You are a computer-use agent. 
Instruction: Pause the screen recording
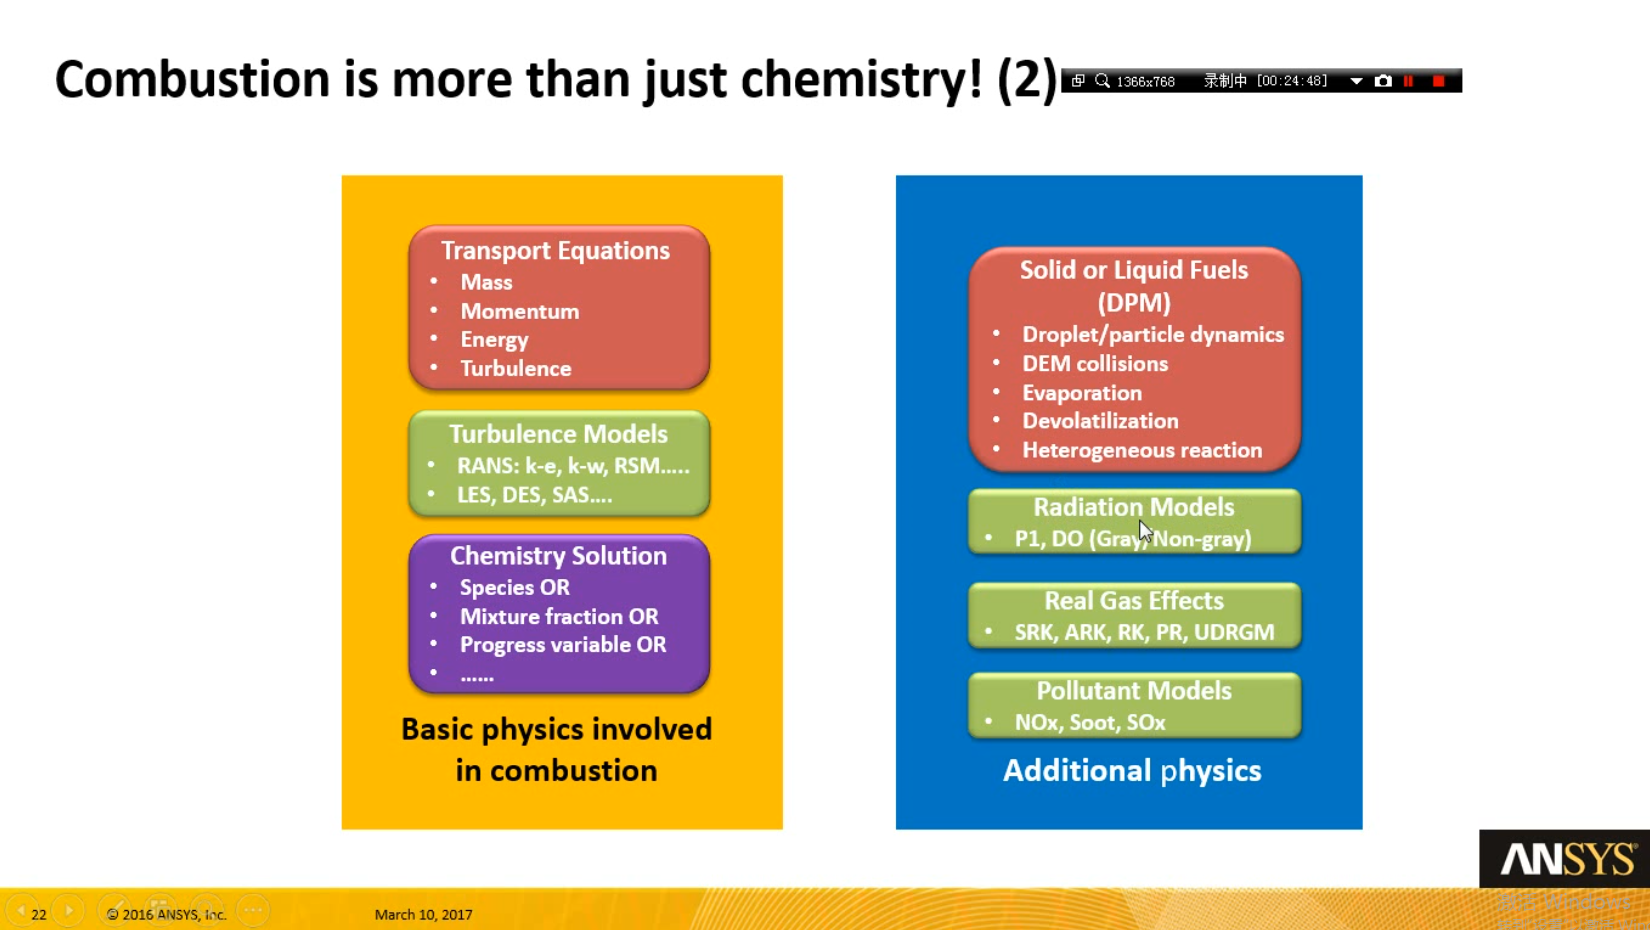coord(1409,81)
